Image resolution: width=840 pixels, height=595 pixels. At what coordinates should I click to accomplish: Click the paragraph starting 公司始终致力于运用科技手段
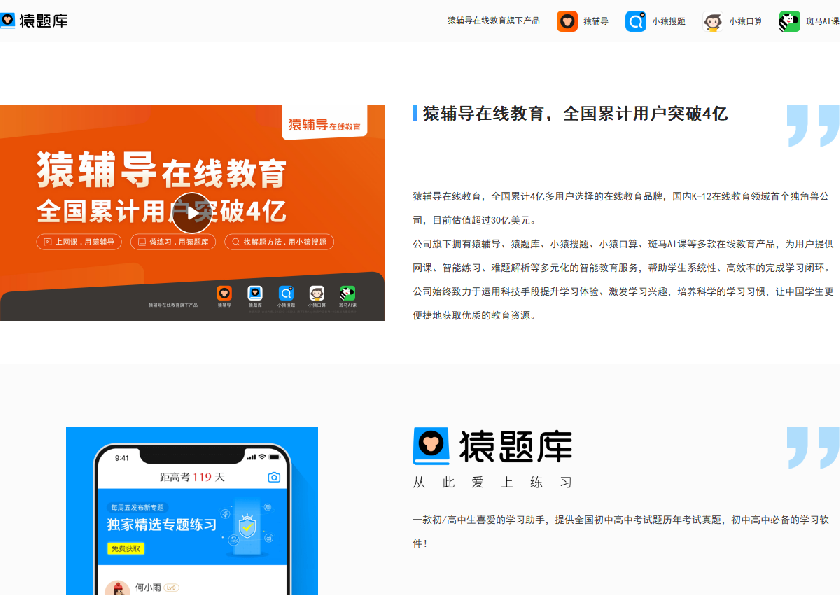(622, 303)
